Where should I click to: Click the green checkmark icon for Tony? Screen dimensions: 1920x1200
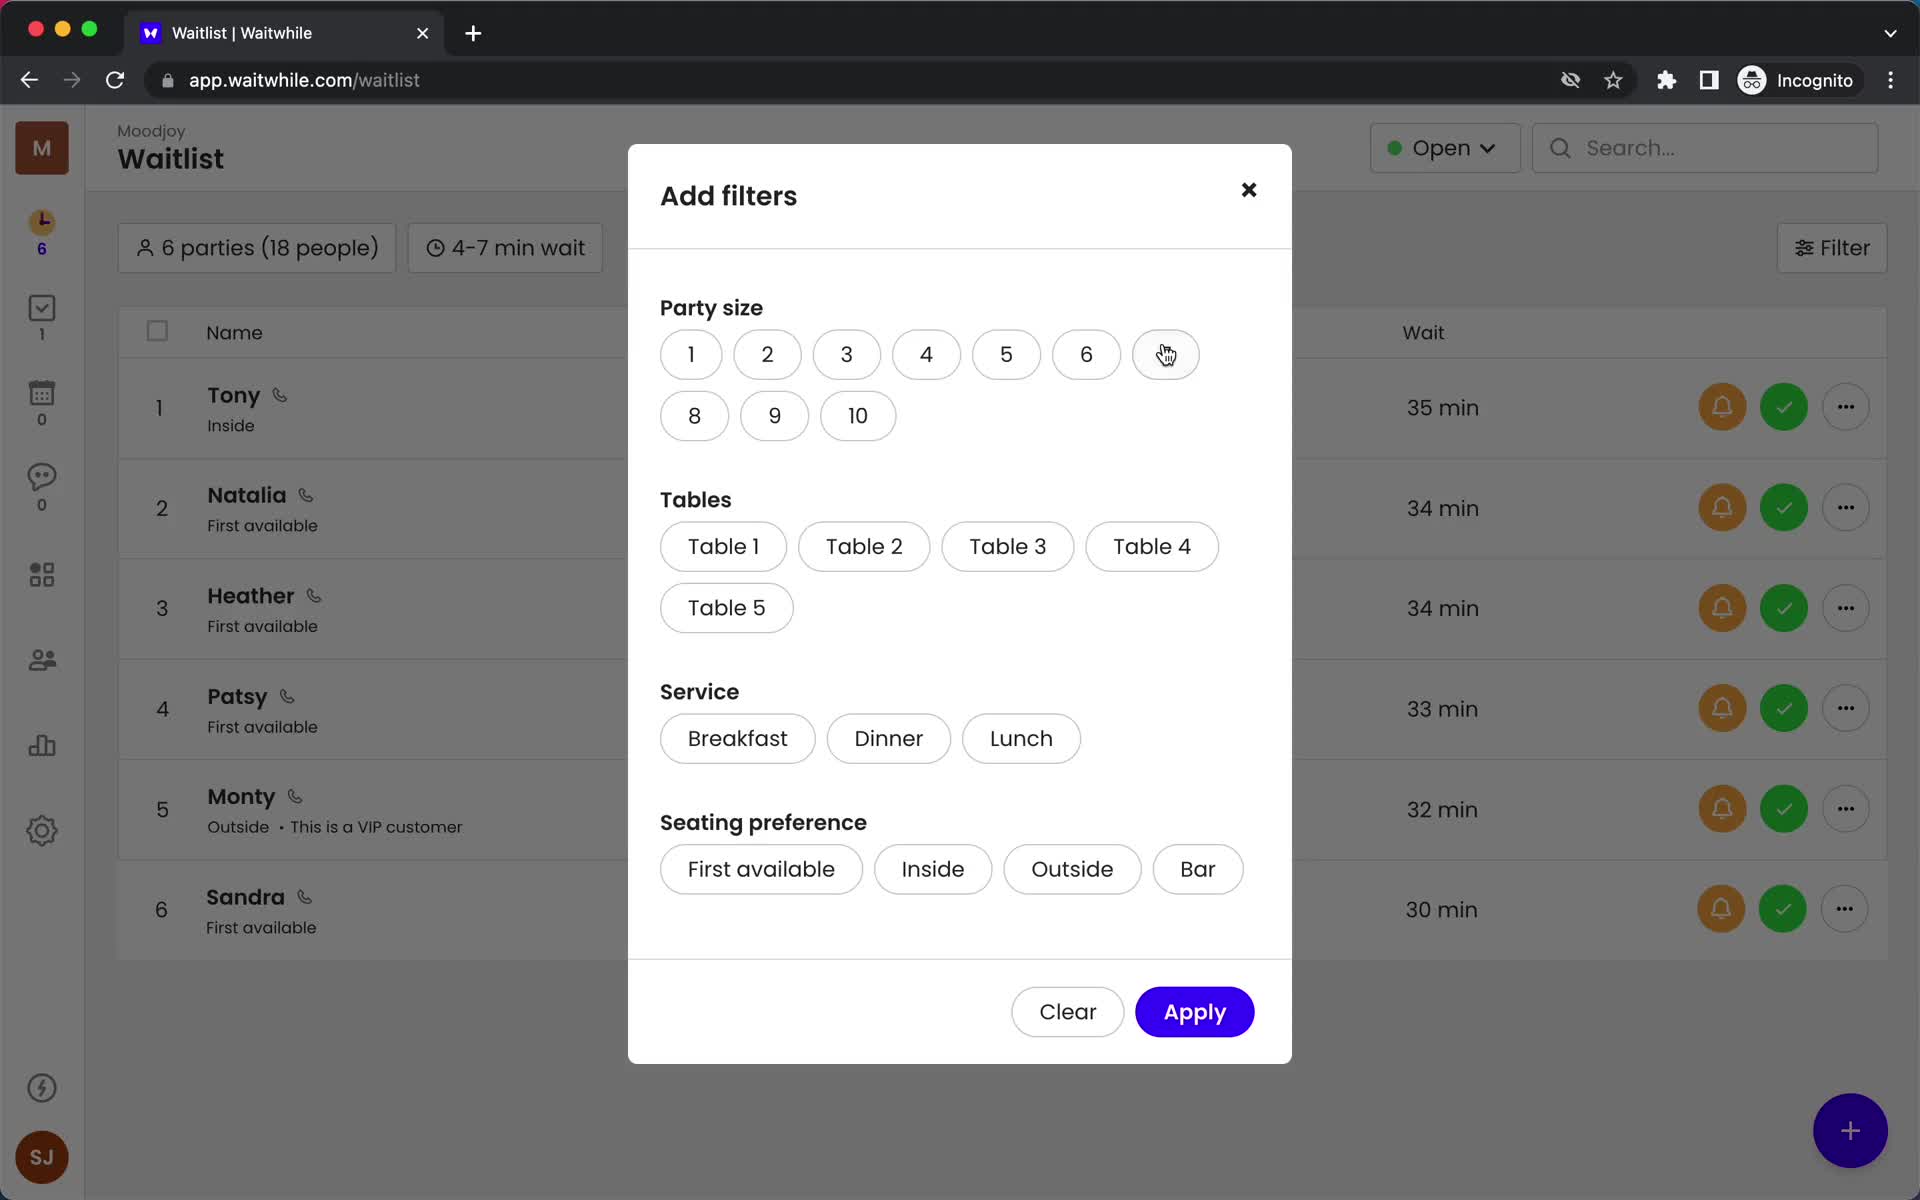click(x=1783, y=406)
